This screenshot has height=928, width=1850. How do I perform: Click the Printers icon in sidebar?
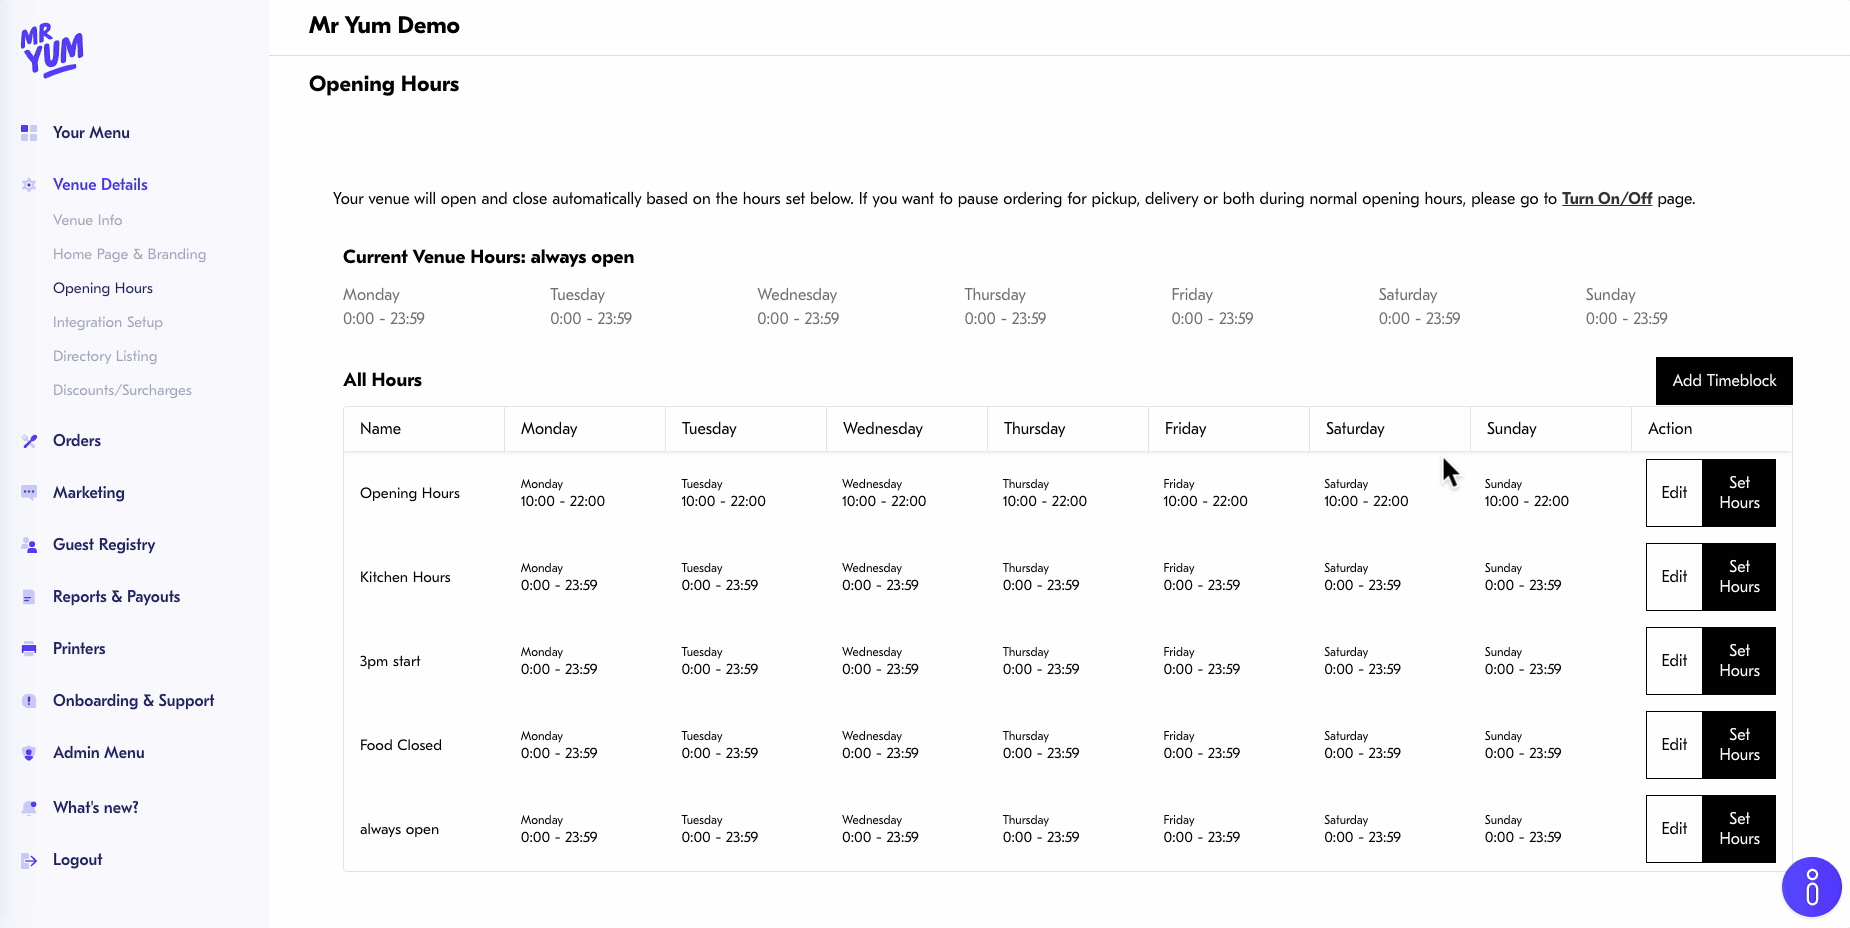point(29,649)
